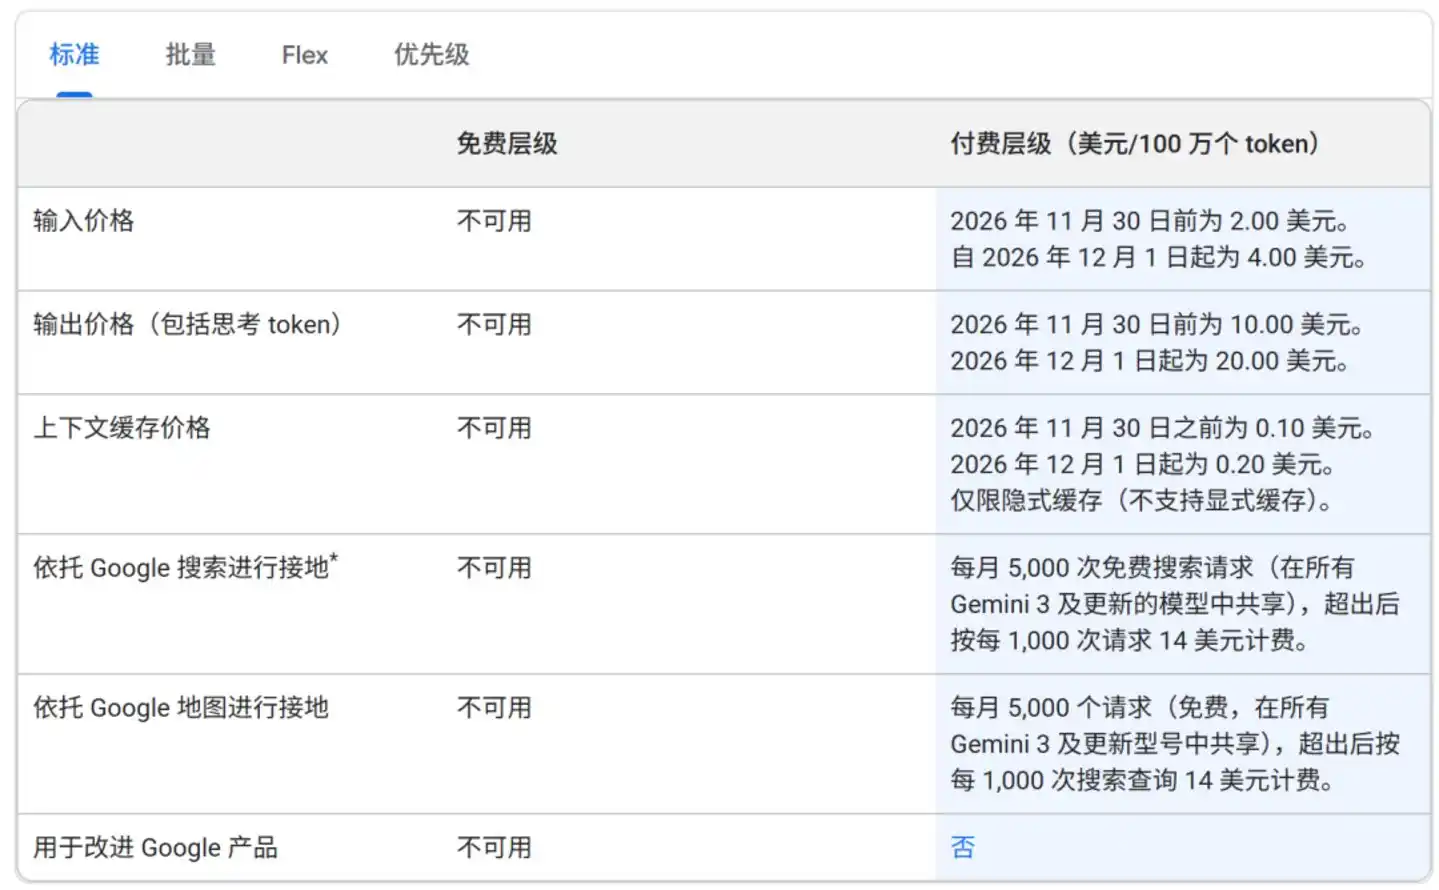Viewport: 1439px width, 890px height.
Task: Click 不可用 in the 输入价格 row
Action: click(x=494, y=221)
